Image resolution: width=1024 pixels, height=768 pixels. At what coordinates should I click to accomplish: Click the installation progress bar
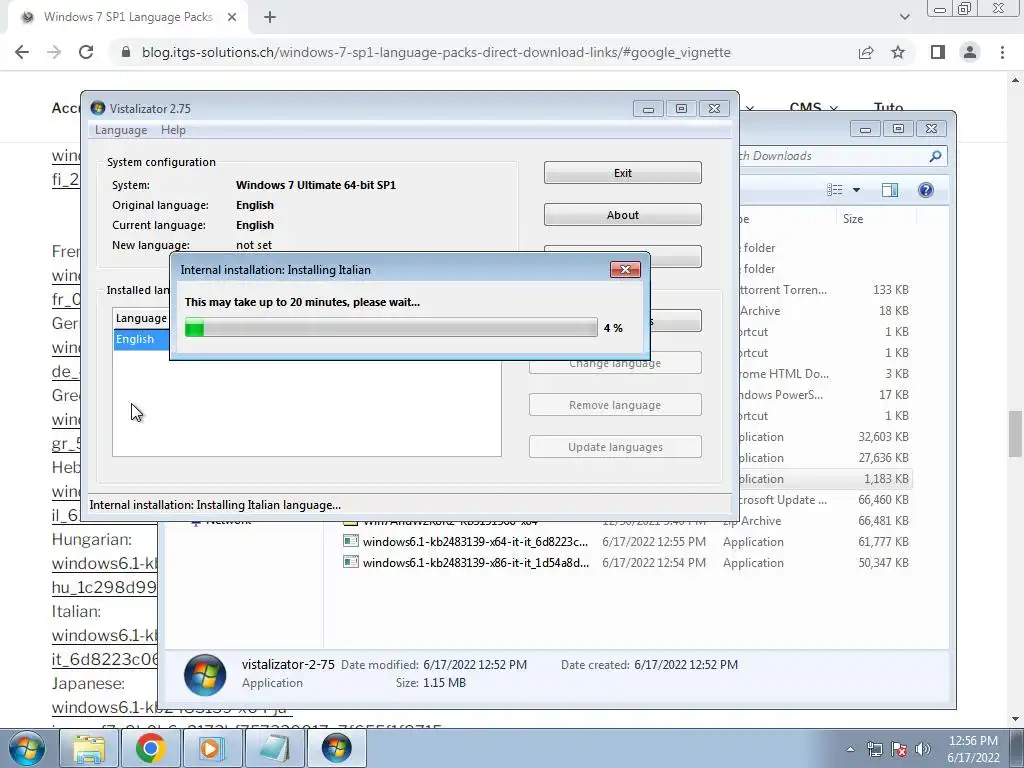391,327
